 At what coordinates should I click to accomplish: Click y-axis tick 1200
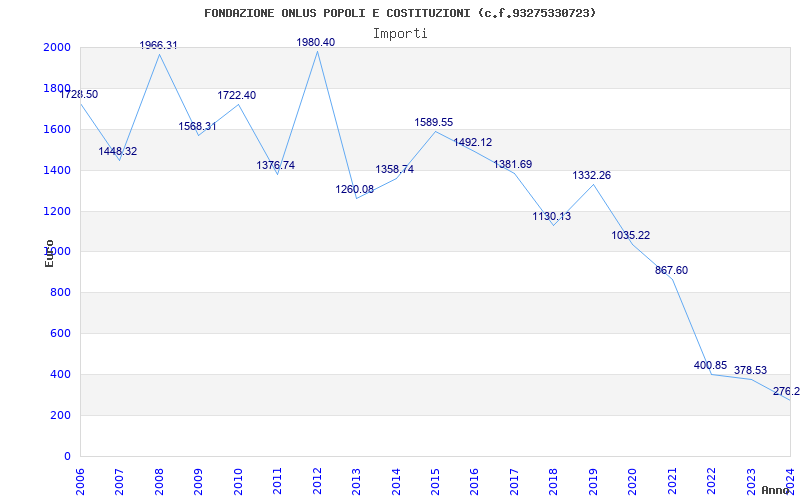57,211
